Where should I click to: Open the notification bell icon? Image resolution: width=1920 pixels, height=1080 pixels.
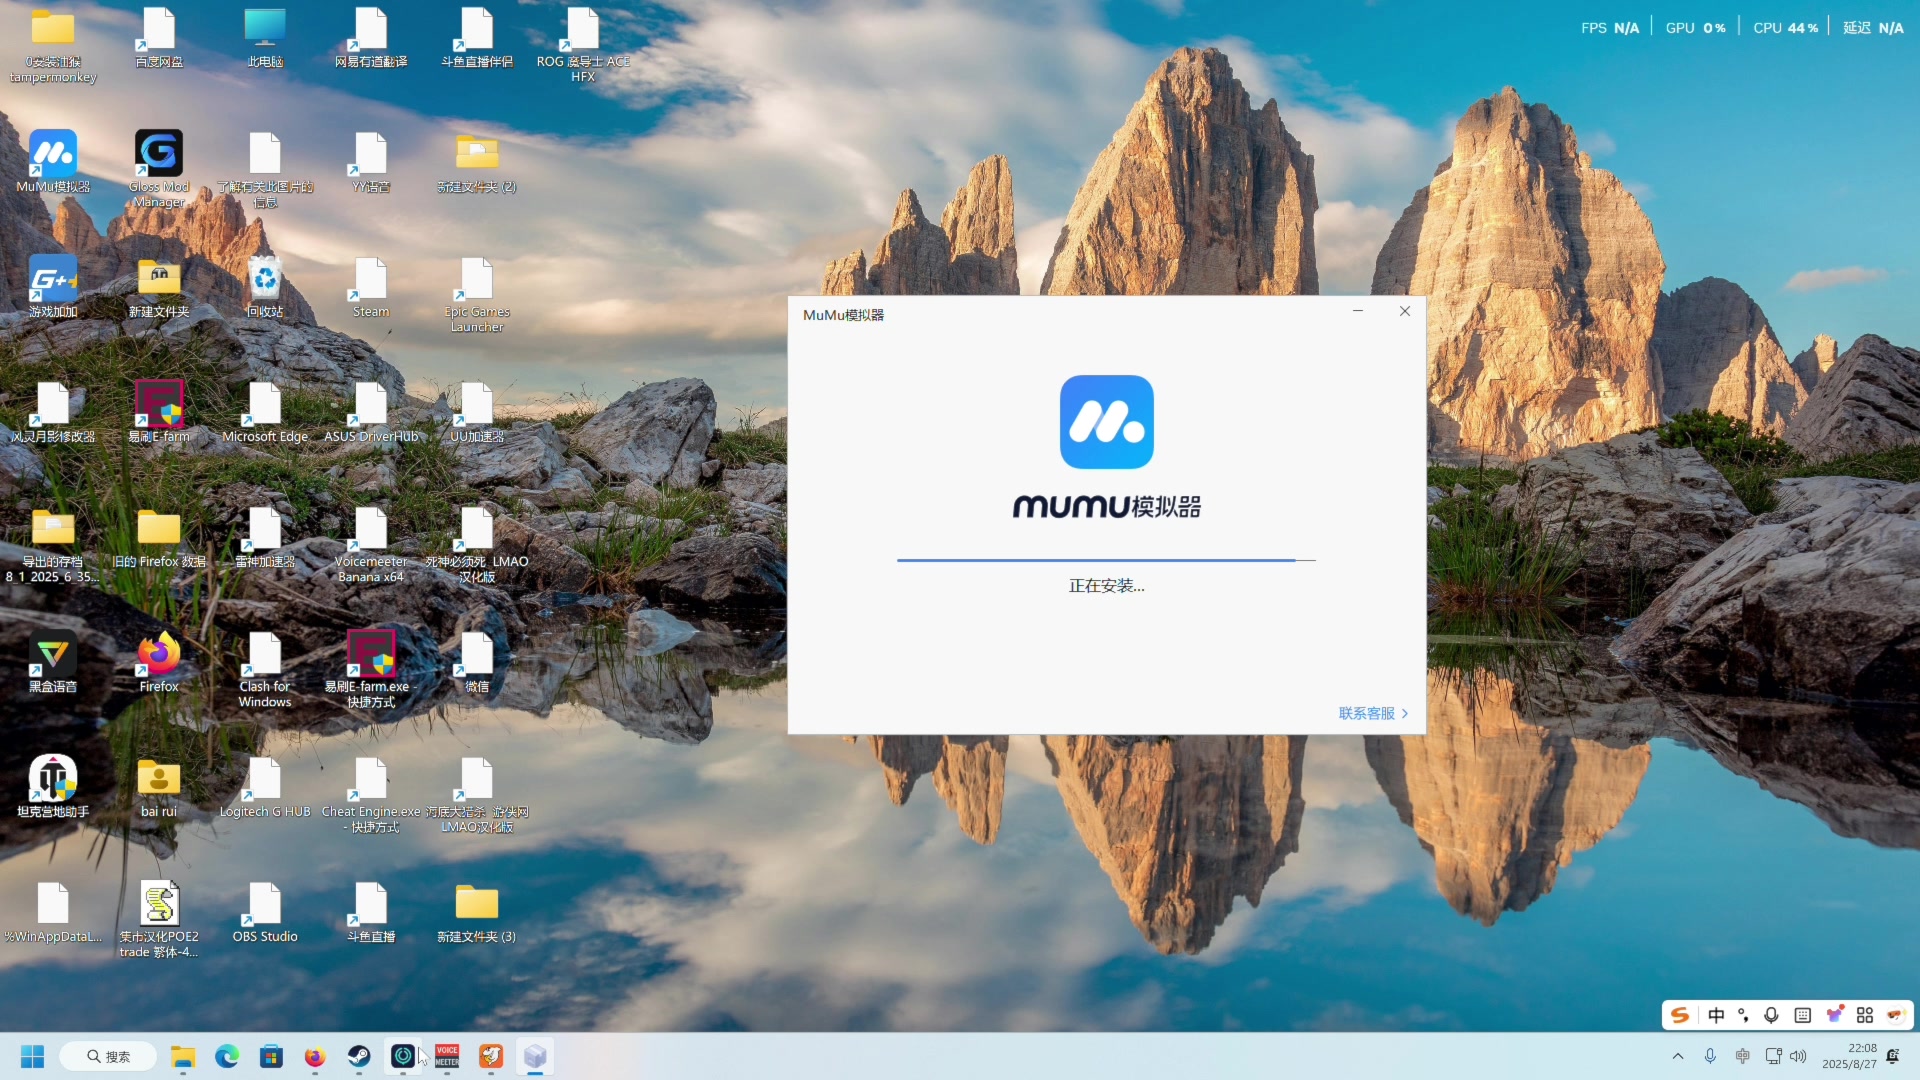pyautogui.click(x=1892, y=1056)
